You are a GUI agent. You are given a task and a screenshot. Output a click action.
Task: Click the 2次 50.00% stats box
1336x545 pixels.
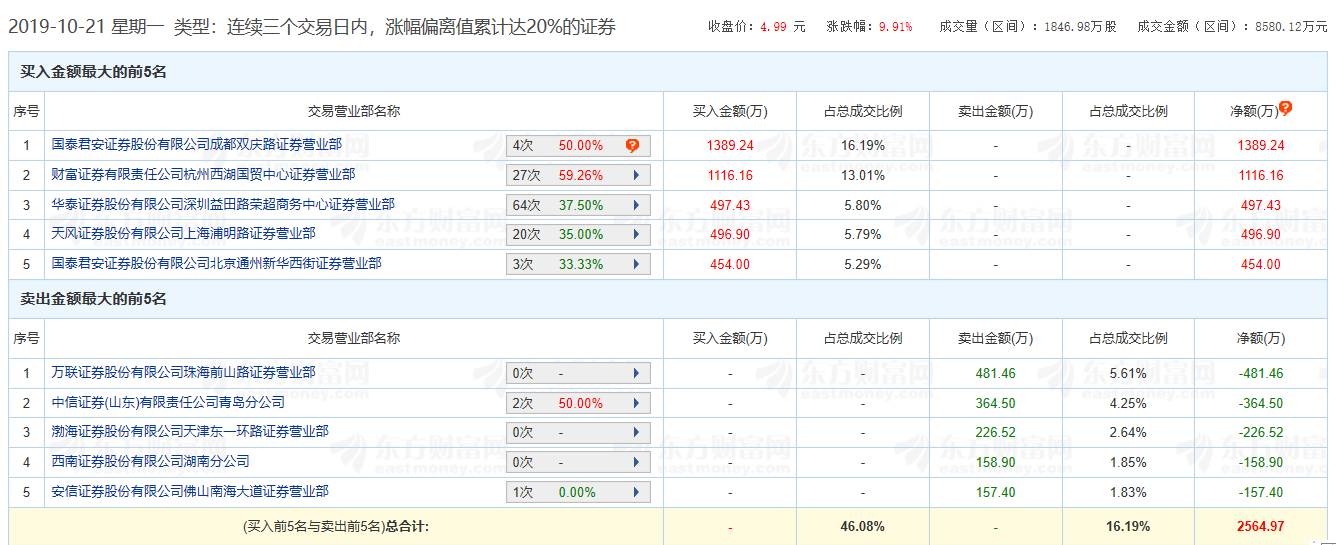click(578, 404)
